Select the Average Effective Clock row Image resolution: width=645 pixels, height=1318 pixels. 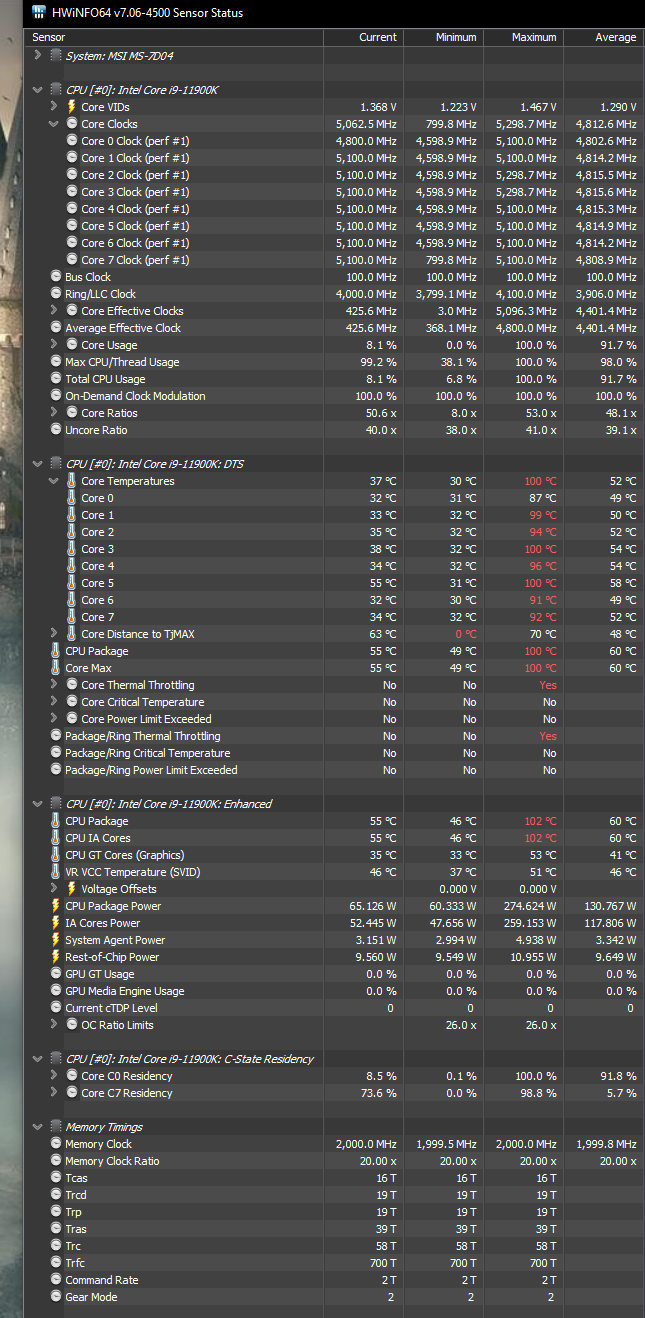(335, 328)
